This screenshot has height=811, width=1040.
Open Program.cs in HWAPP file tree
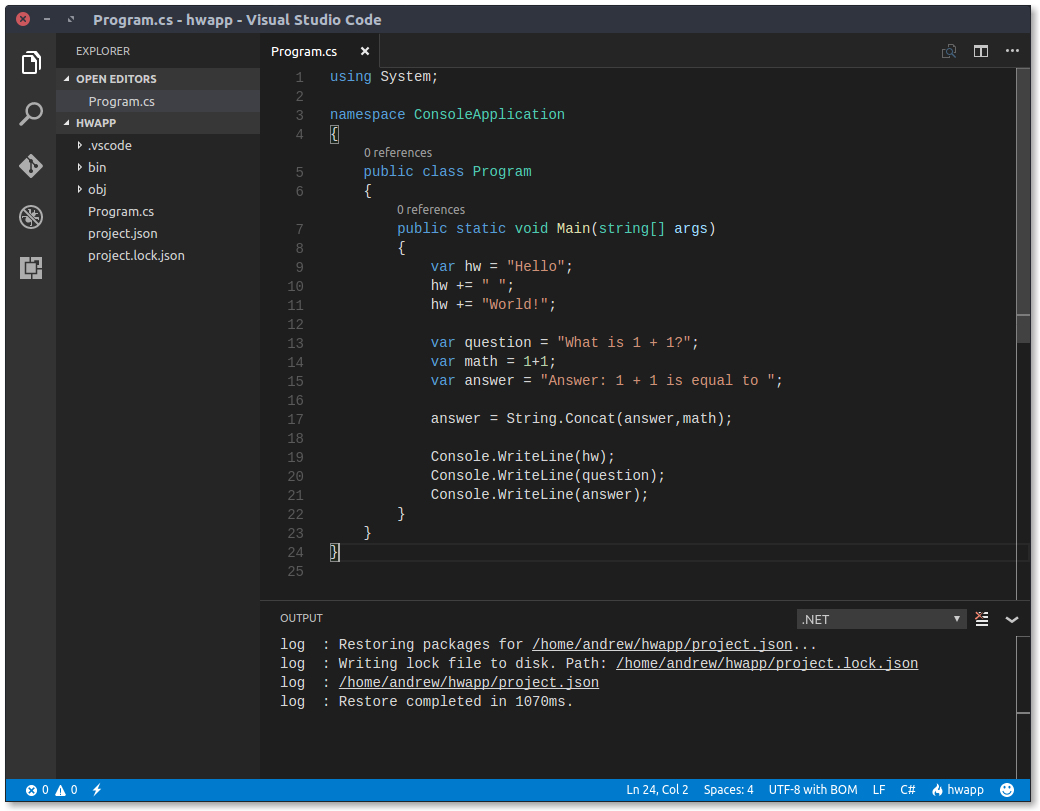tap(158, 212)
